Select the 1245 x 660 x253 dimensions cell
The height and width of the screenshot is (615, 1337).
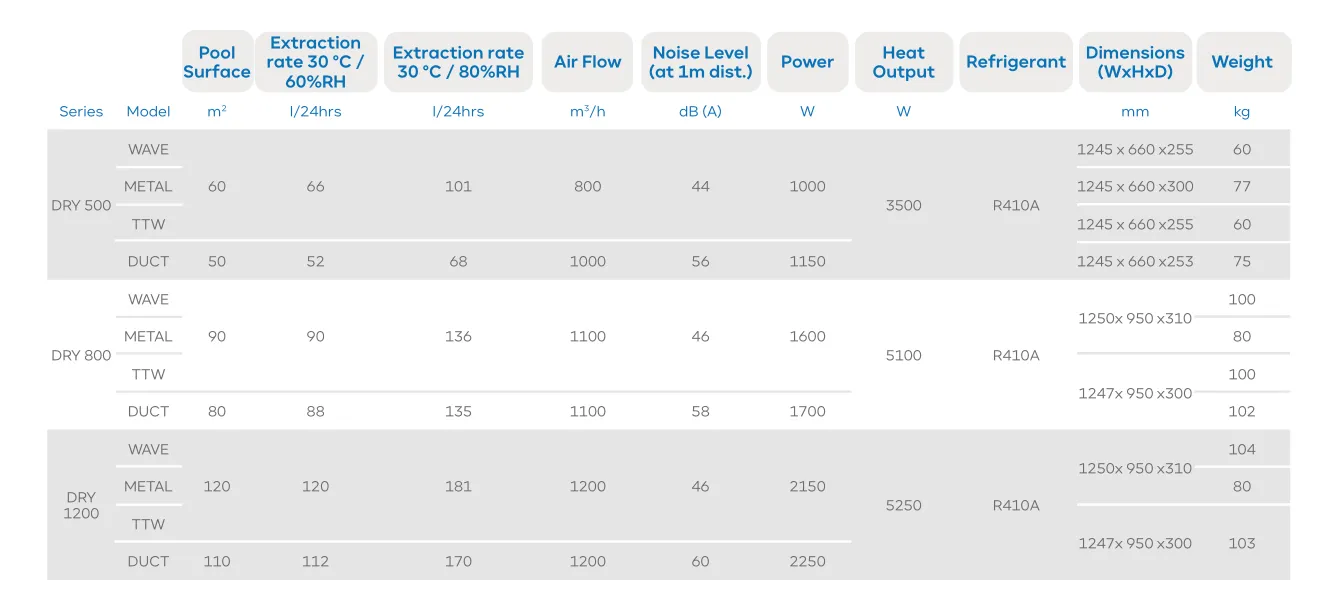coord(1135,262)
